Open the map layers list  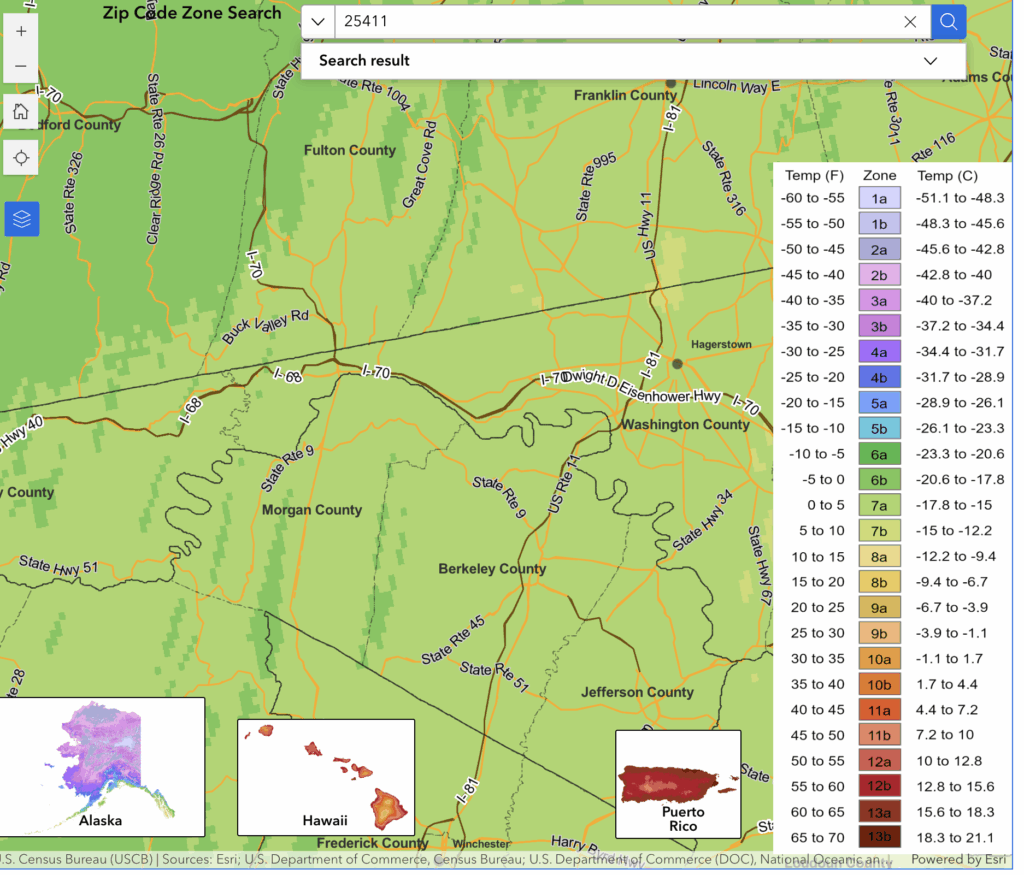21,219
